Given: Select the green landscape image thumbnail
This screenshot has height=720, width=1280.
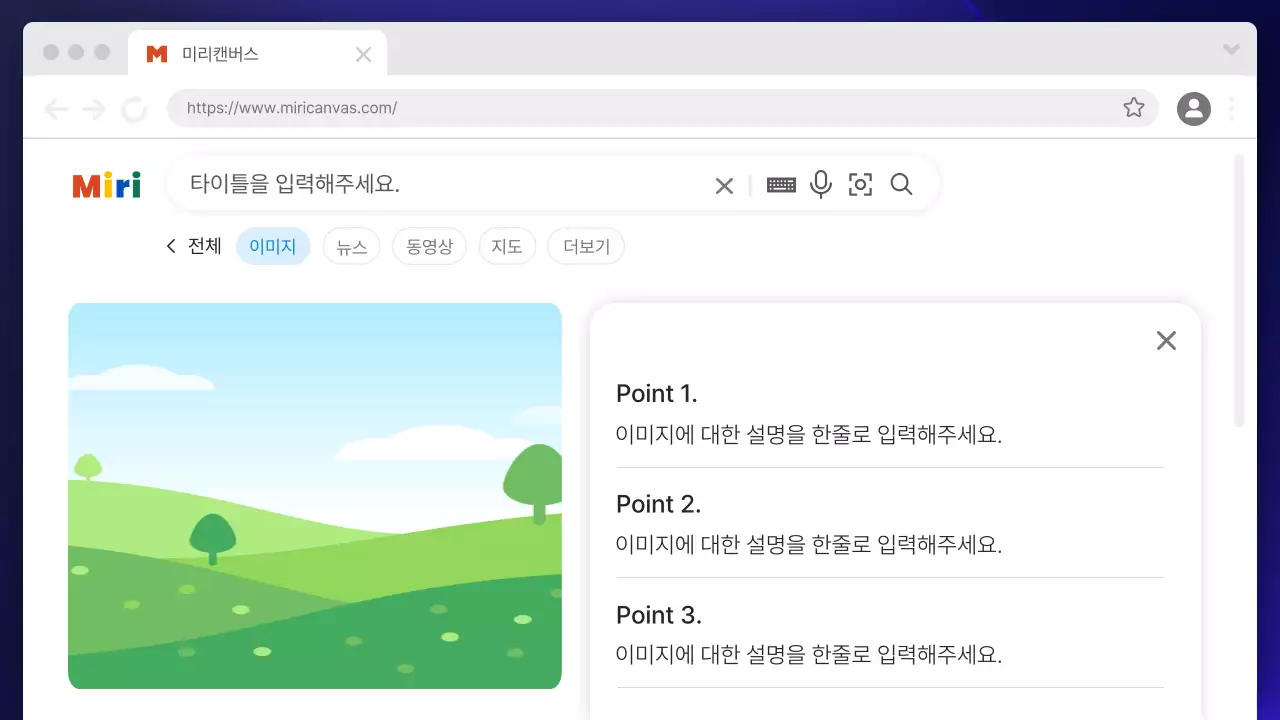Looking at the screenshot, I should tap(315, 495).
